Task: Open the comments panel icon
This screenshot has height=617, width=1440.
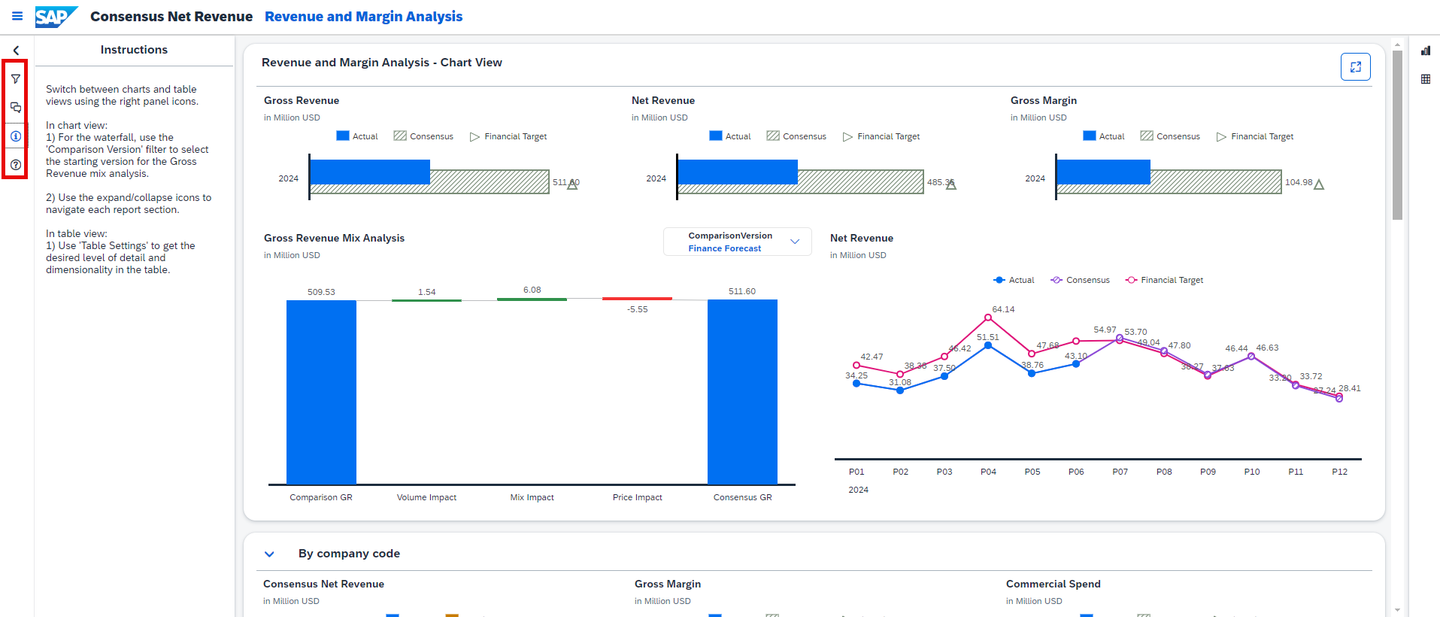Action: click(x=15, y=107)
